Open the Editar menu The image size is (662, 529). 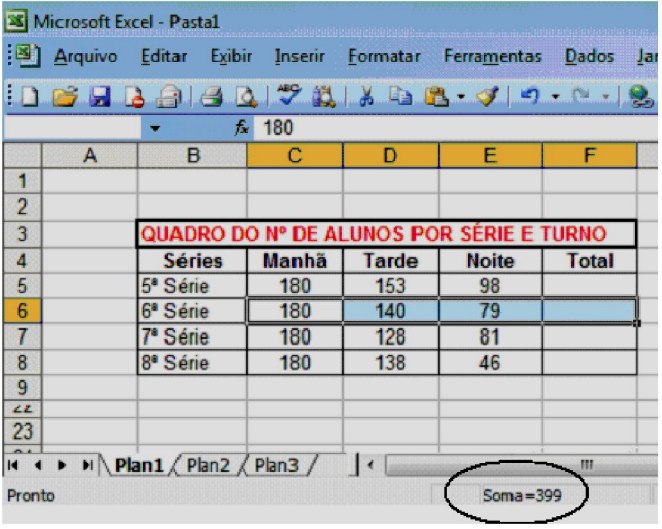click(164, 56)
